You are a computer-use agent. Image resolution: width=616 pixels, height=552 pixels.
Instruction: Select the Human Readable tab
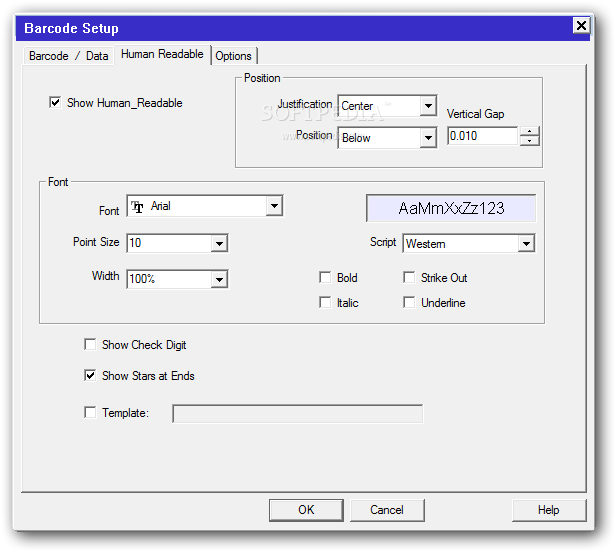(162, 54)
